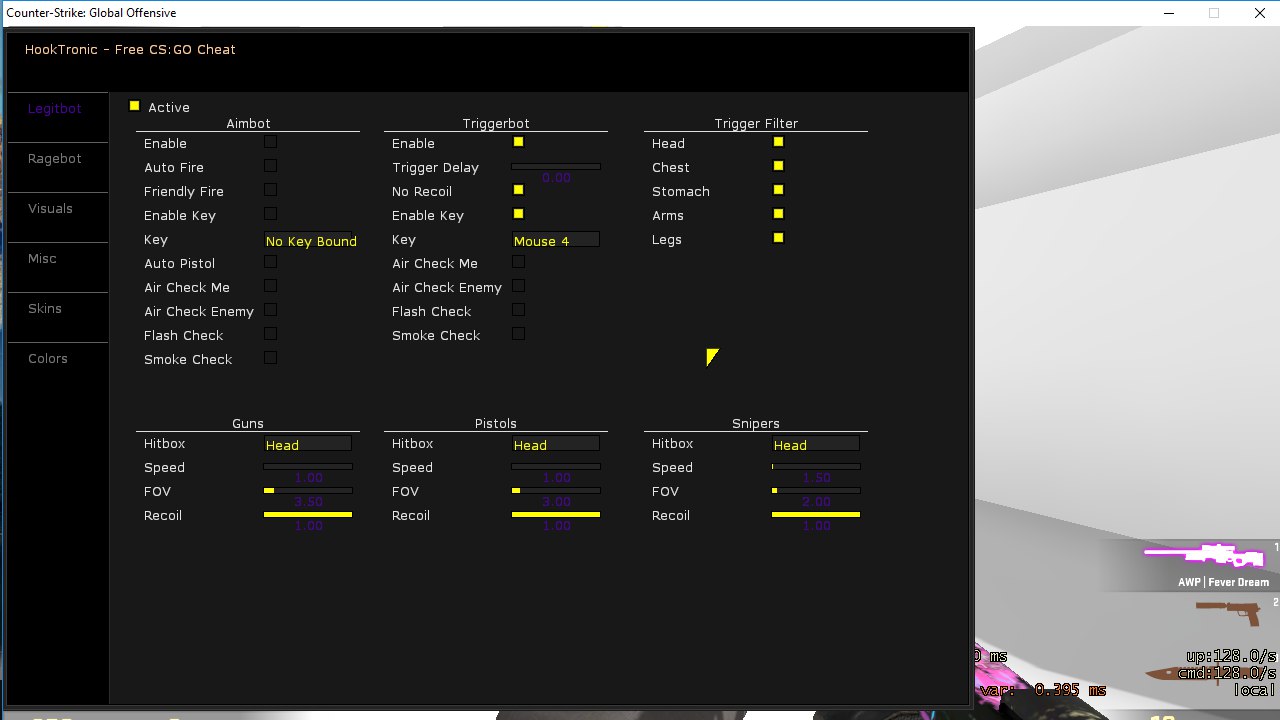Tick Aimbot Air Check Me checkbox
This screenshot has height=720, width=1280.
[x=270, y=286]
